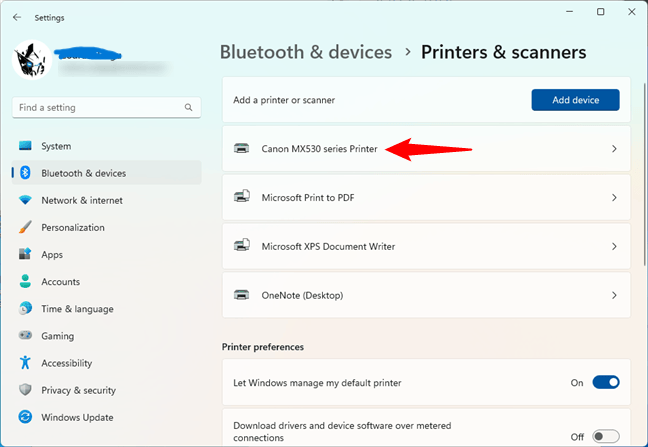Open Windows Update settings
This screenshot has width=648, height=447.
point(107,417)
